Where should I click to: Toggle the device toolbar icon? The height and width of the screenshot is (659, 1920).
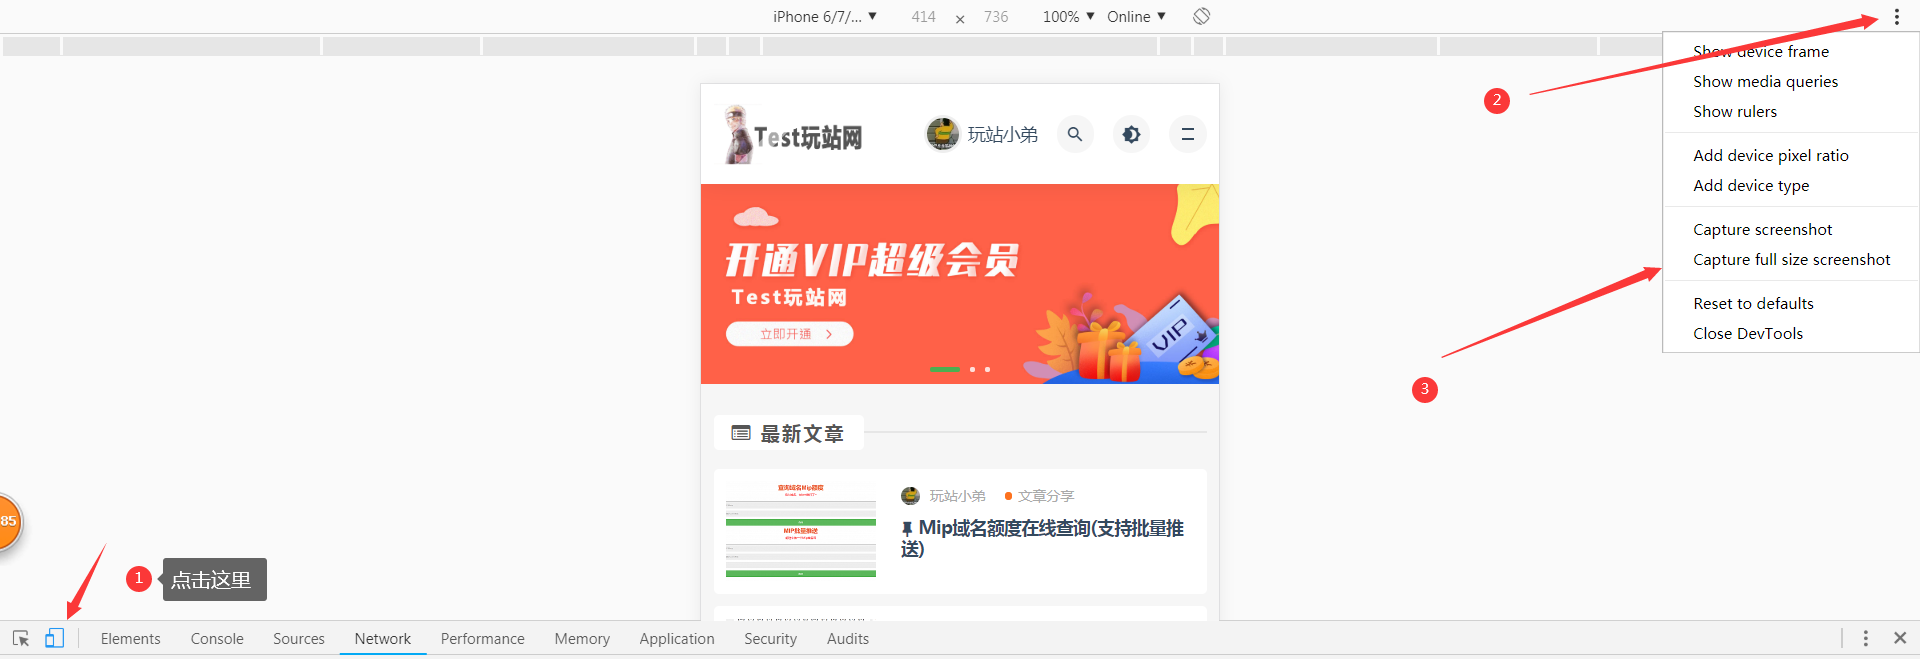(54, 638)
